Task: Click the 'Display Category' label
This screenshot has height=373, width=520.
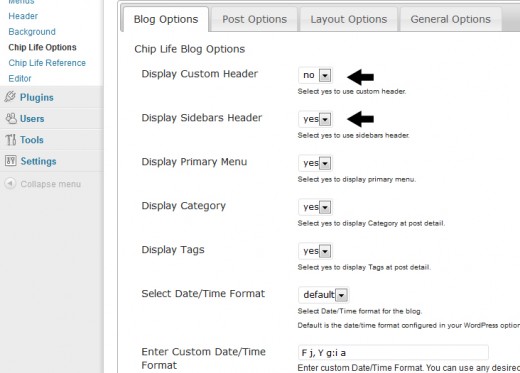Action: tap(184, 206)
